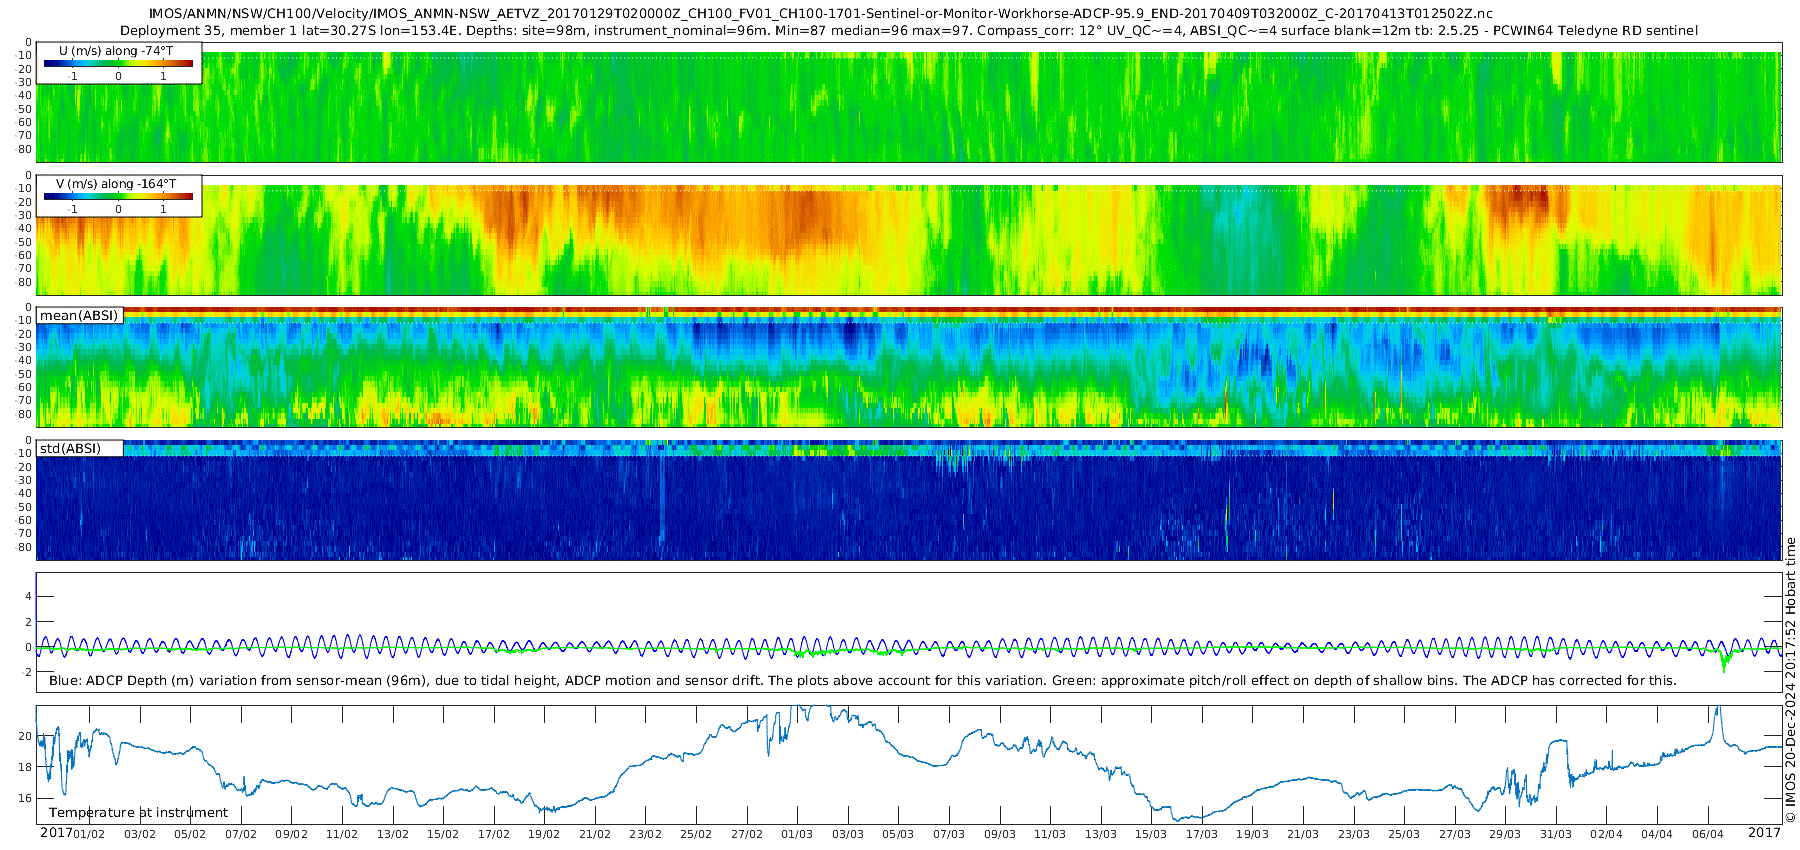
Task: Click the 31/03 date tick label
Action: click(x=1556, y=834)
